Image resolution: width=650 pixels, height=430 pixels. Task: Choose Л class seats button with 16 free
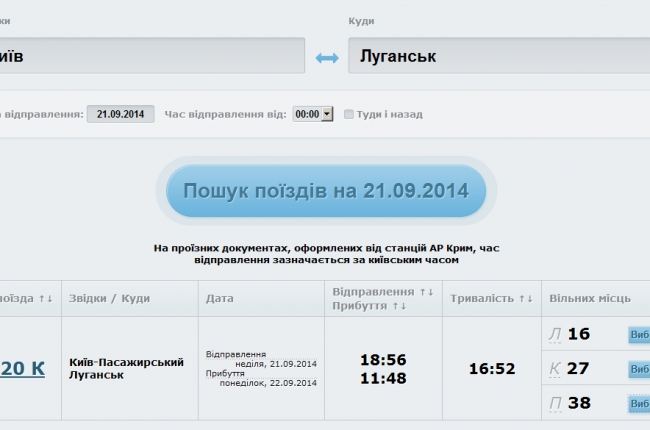[x=638, y=334]
